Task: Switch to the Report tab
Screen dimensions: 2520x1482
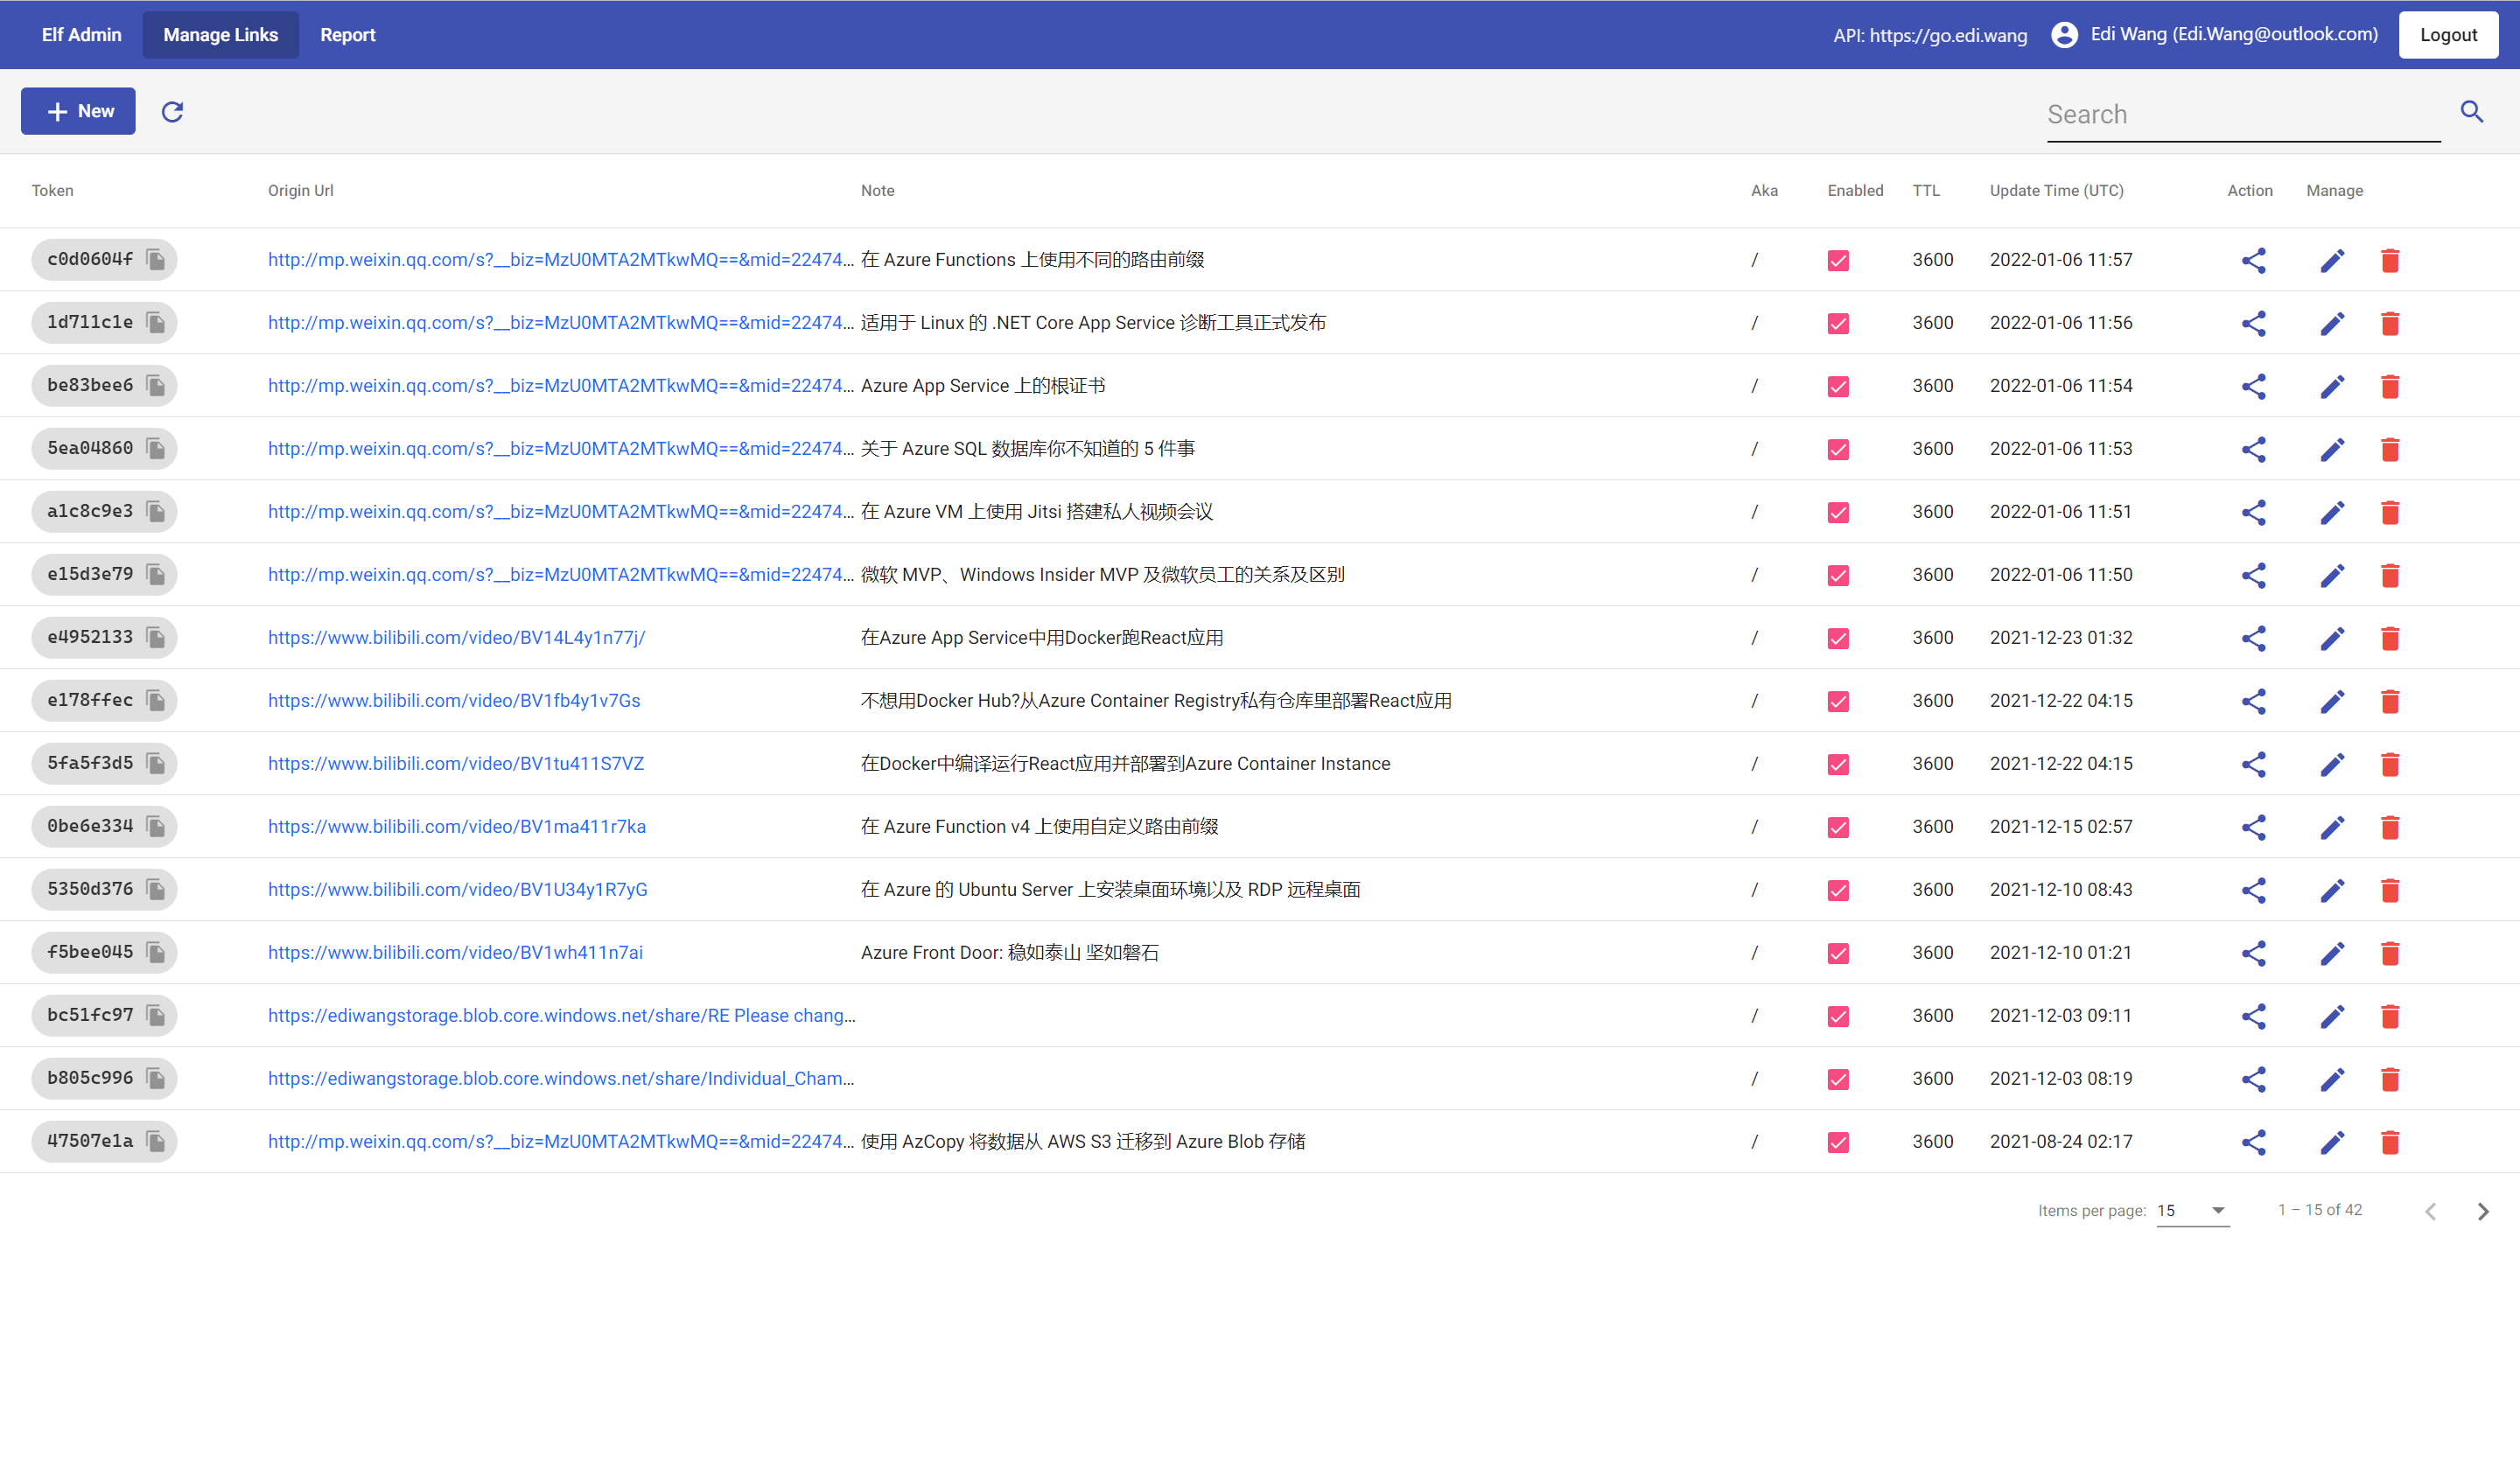Action: click(347, 34)
